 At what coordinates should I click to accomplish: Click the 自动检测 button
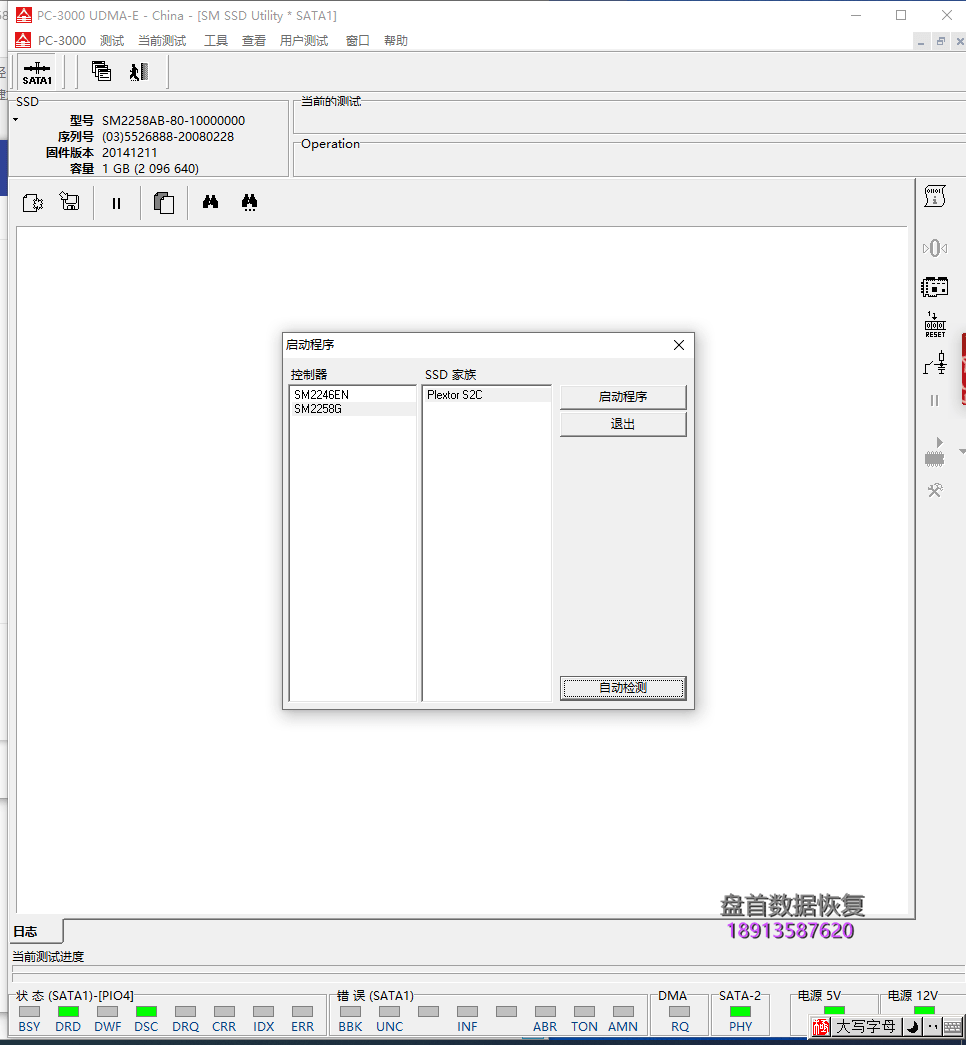pyautogui.click(x=623, y=688)
